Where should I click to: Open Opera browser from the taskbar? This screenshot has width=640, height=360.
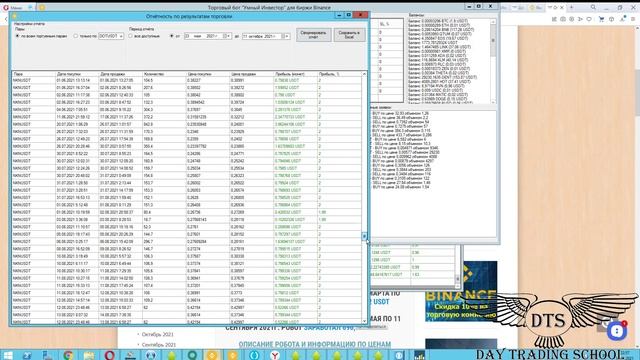tap(109, 355)
